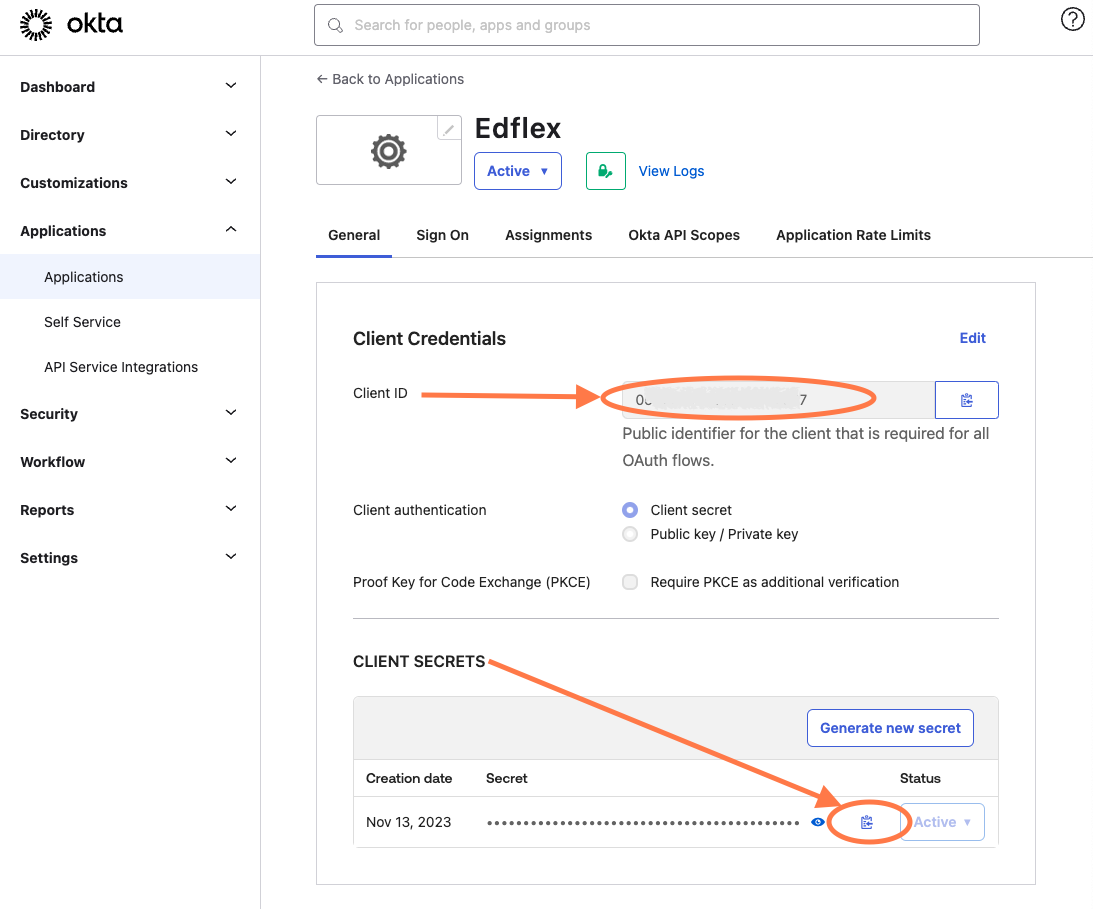Enable Require PKCE as additional verification
This screenshot has height=909, width=1093.
coord(630,582)
